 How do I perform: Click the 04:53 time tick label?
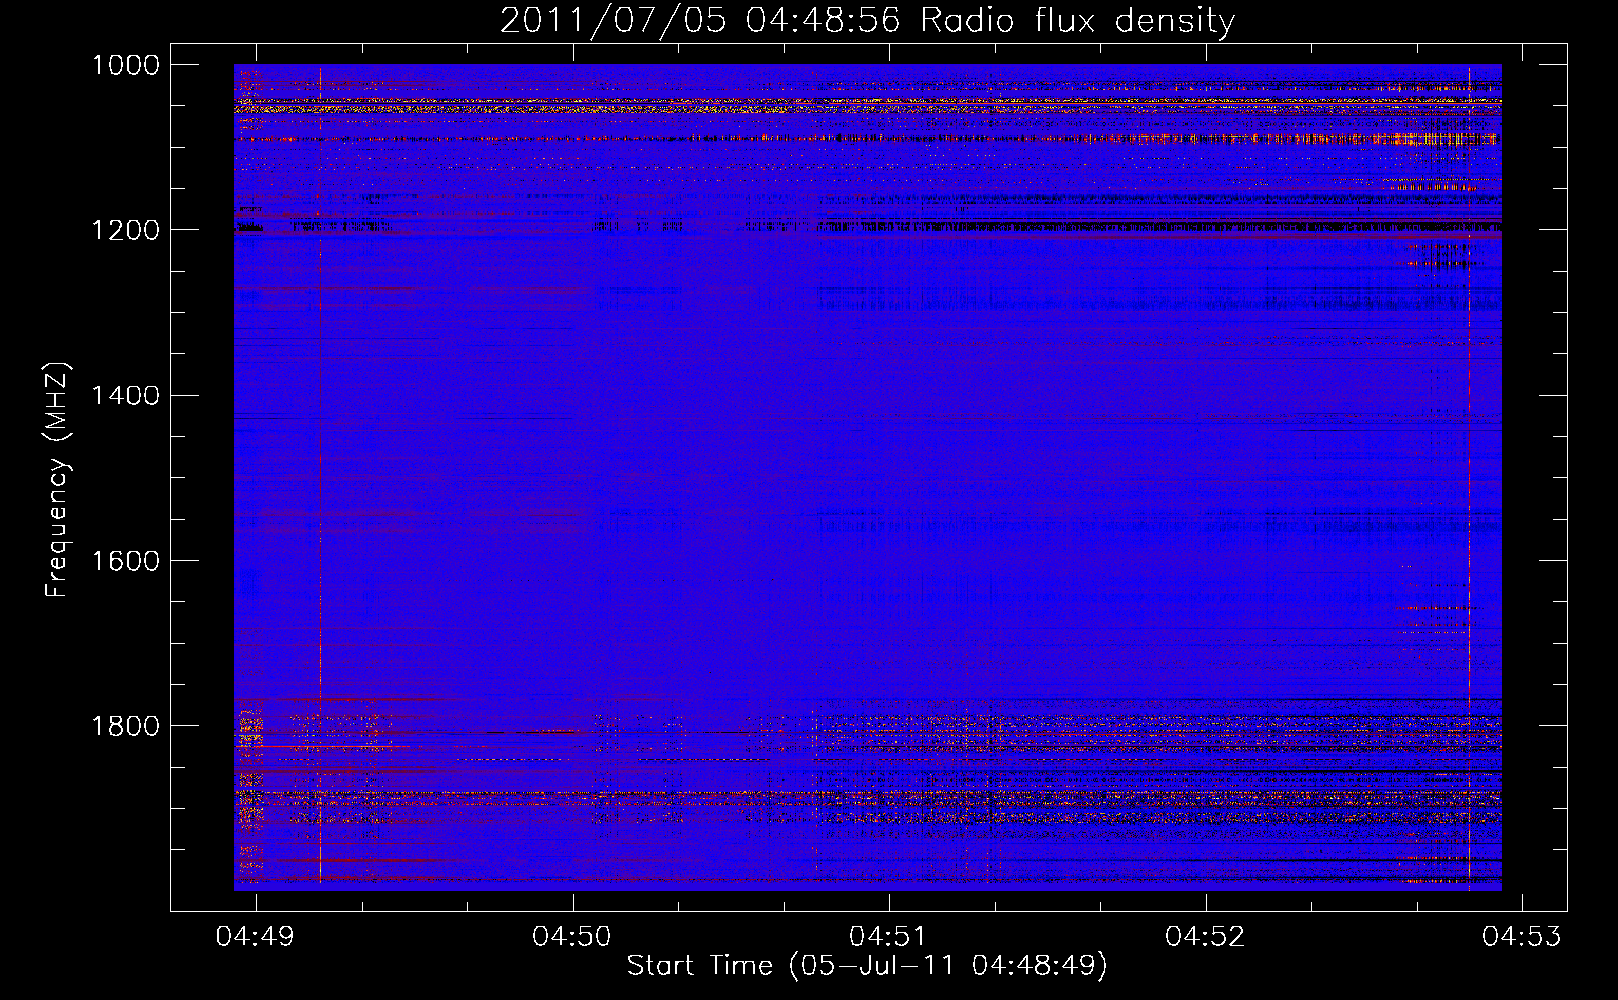(x=1521, y=936)
